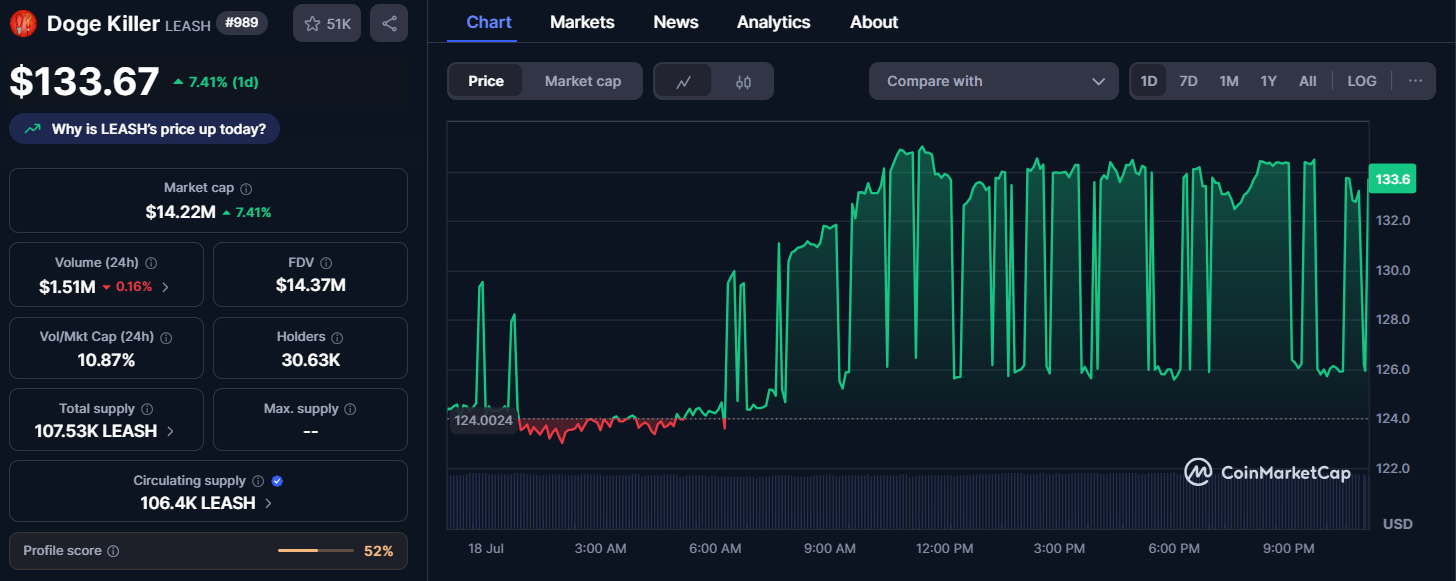
Task: Click the 107.53K LEASH total supply value
Action: point(96,431)
